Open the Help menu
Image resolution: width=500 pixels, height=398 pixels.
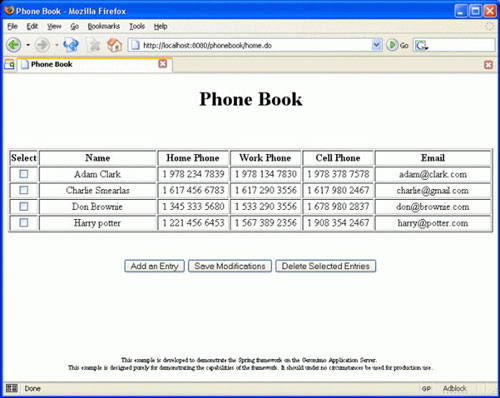tap(160, 26)
